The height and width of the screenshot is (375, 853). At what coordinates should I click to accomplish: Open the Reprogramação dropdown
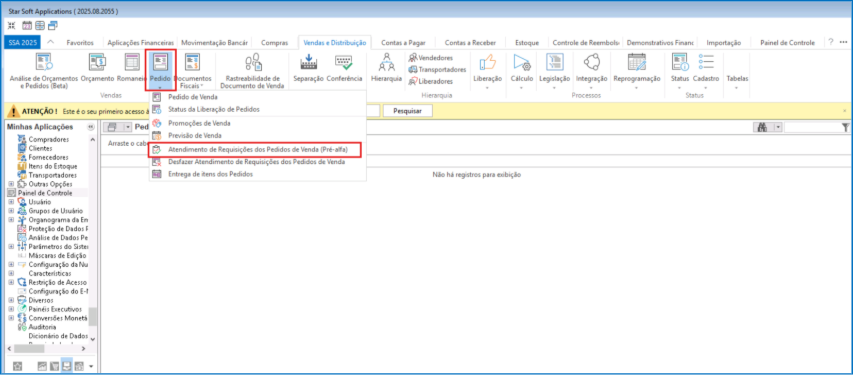click(636, 70)
